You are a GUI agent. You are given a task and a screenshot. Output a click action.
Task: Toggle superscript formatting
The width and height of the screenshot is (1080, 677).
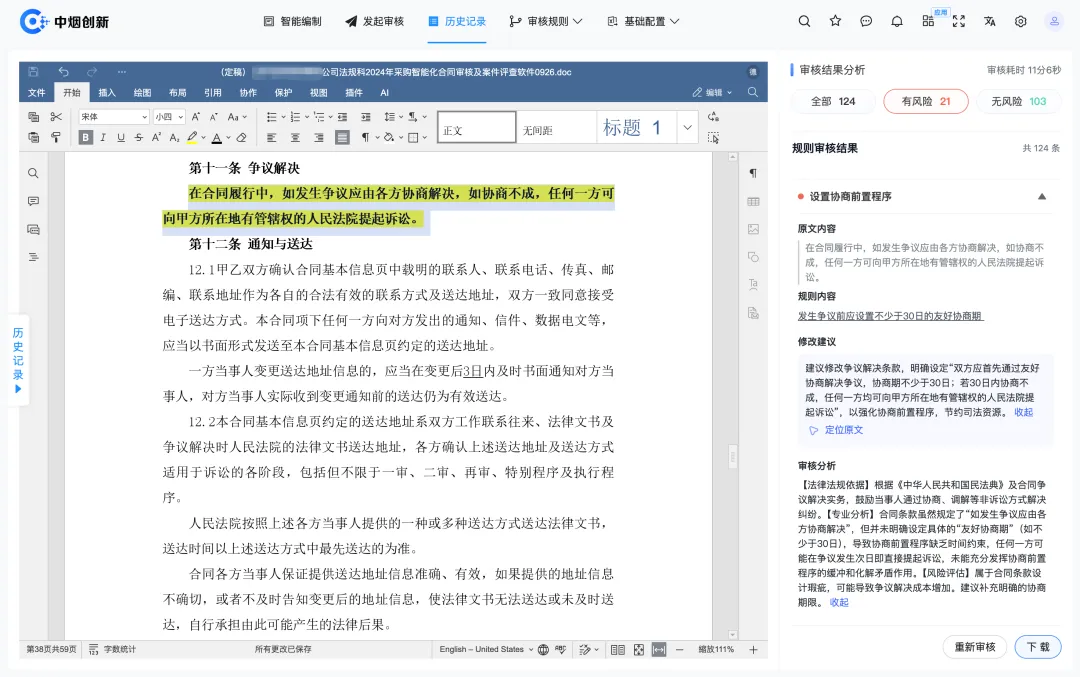pos(156,138)
